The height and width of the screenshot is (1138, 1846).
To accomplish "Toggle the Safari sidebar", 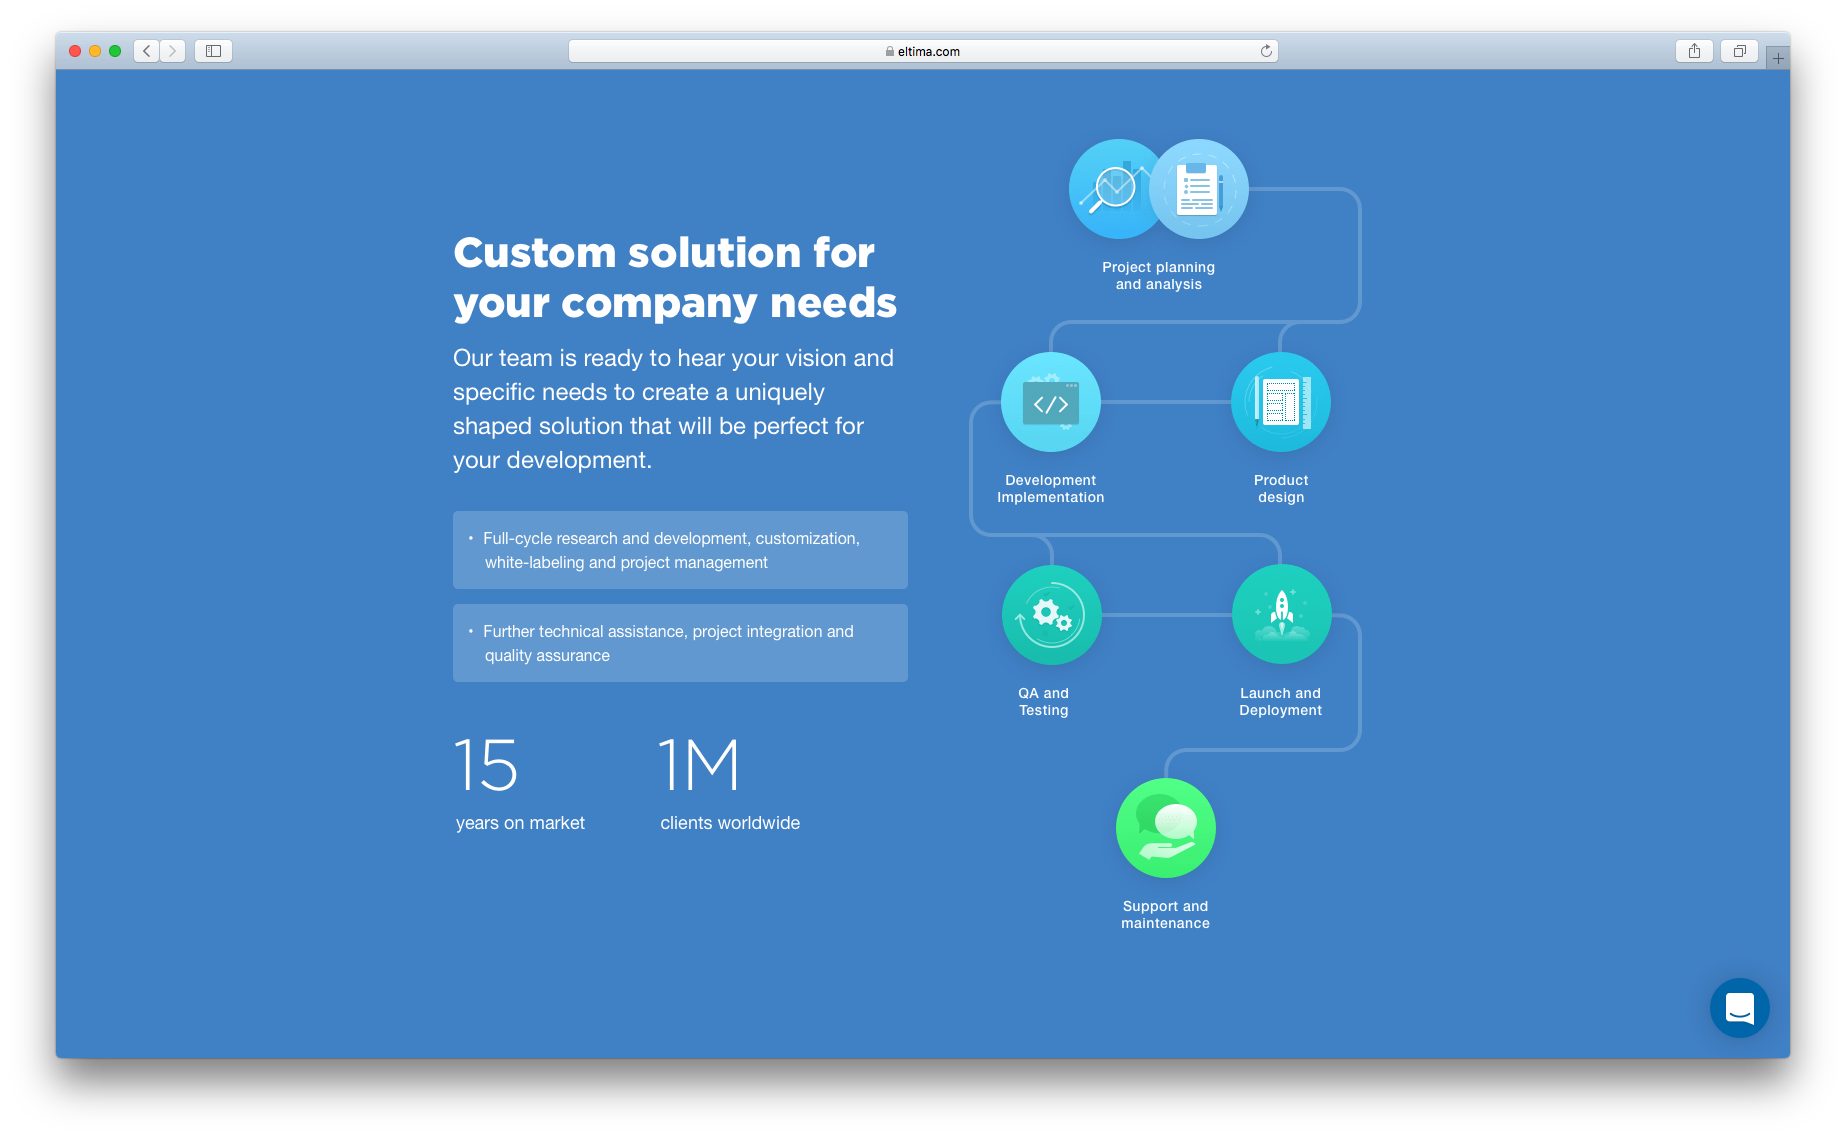I will point(213,51).
